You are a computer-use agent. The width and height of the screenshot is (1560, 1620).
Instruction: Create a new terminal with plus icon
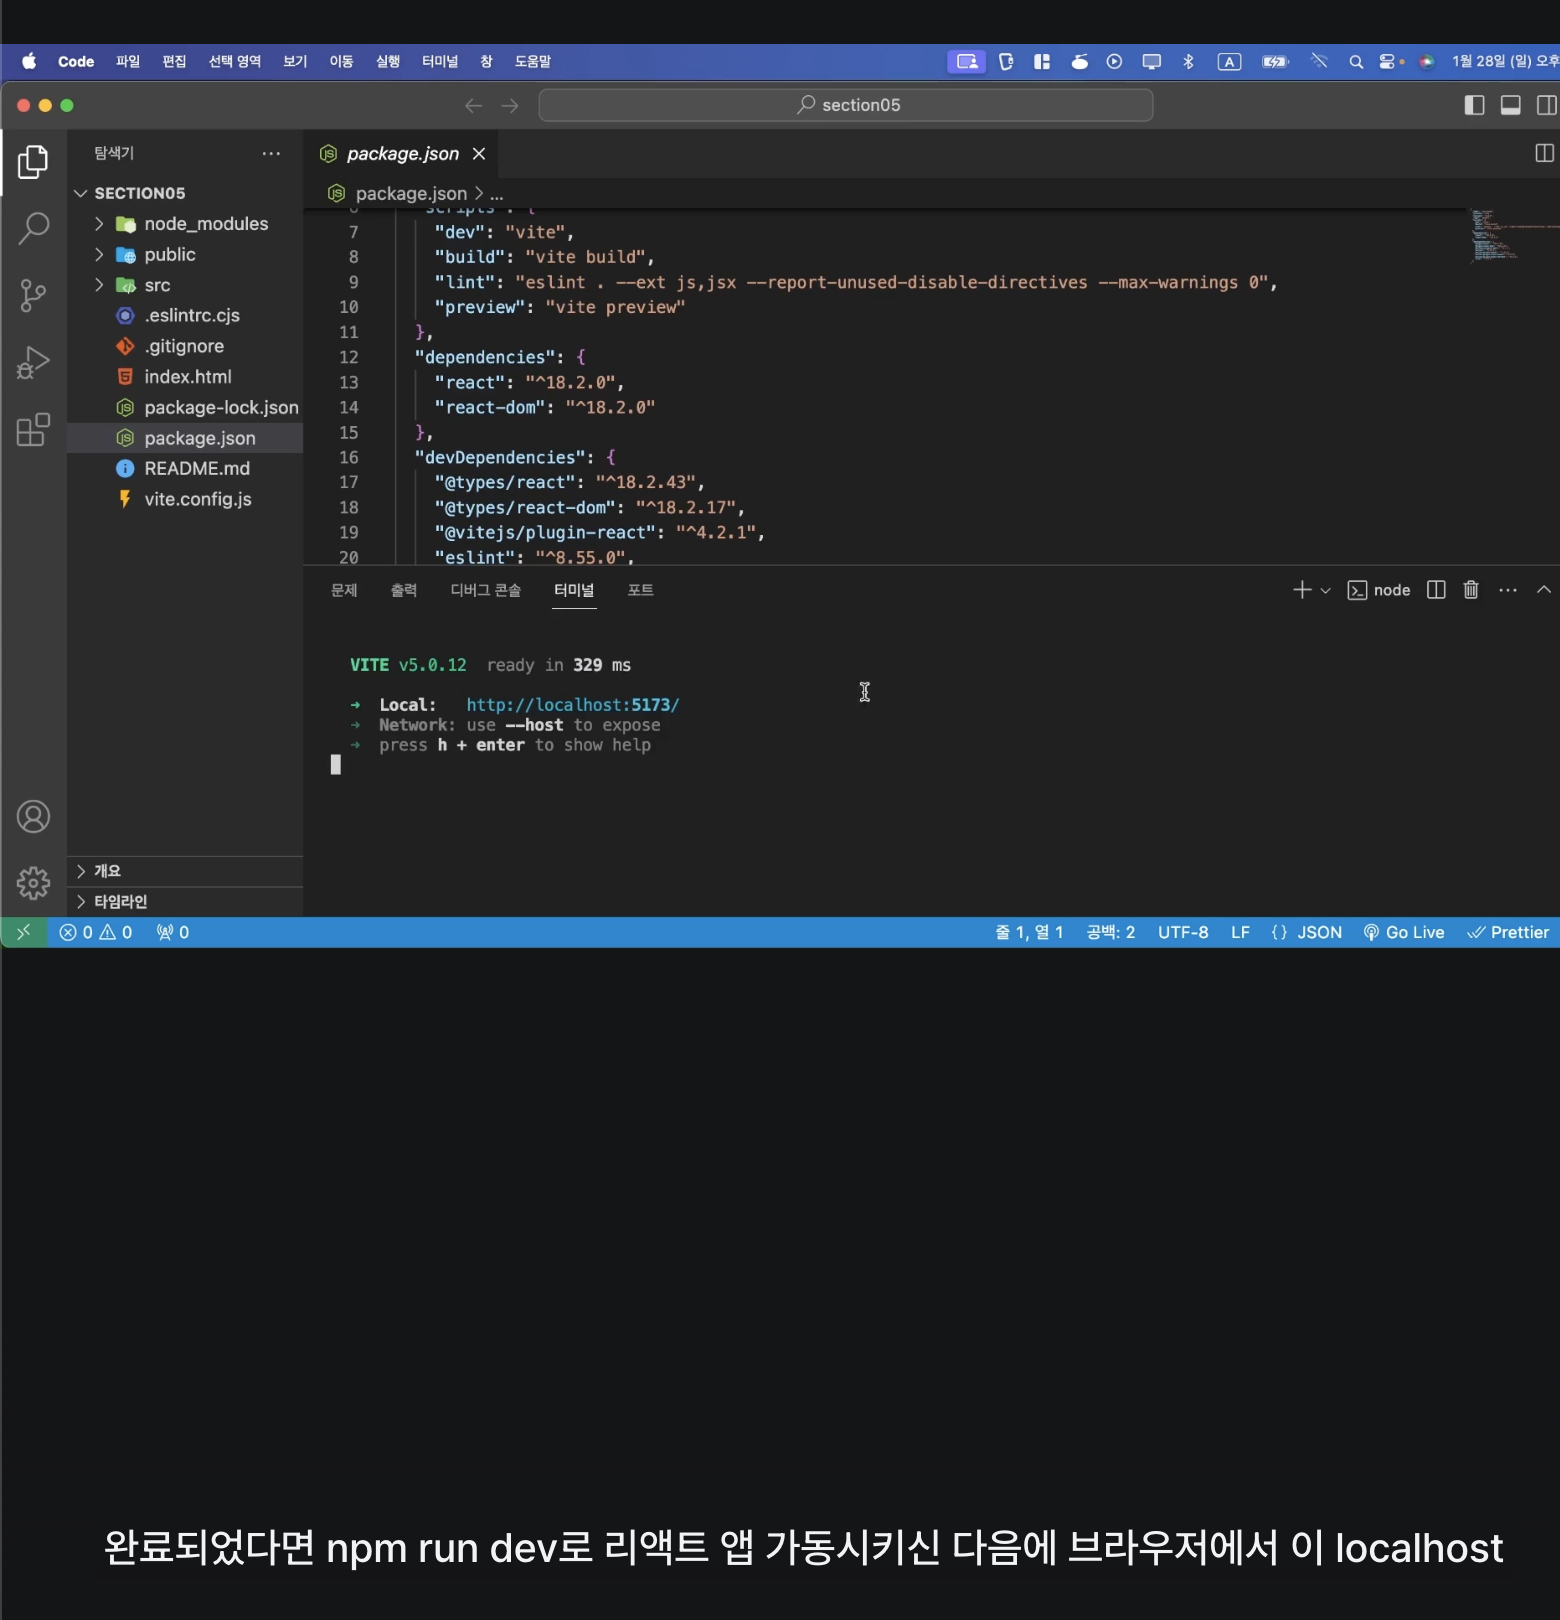tap(1302, 590)
